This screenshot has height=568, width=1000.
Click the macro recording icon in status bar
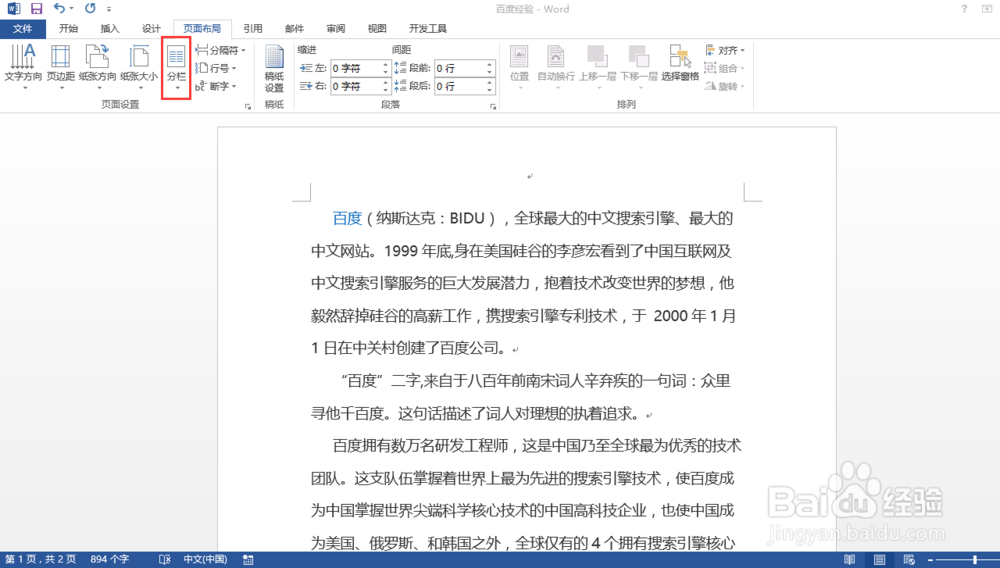tap(248, 560)
